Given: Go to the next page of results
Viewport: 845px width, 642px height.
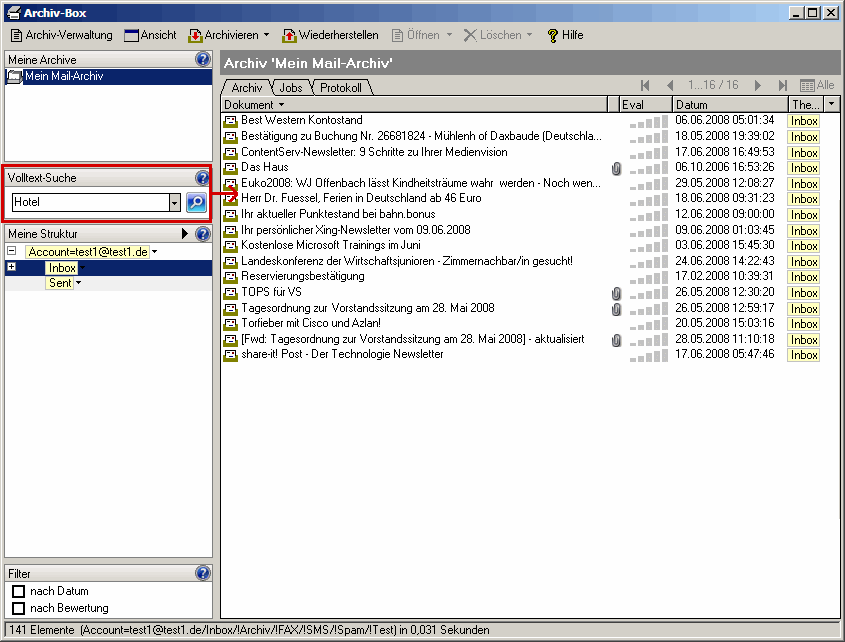Looking at the screenshot, I should click(x=758, y=86).
